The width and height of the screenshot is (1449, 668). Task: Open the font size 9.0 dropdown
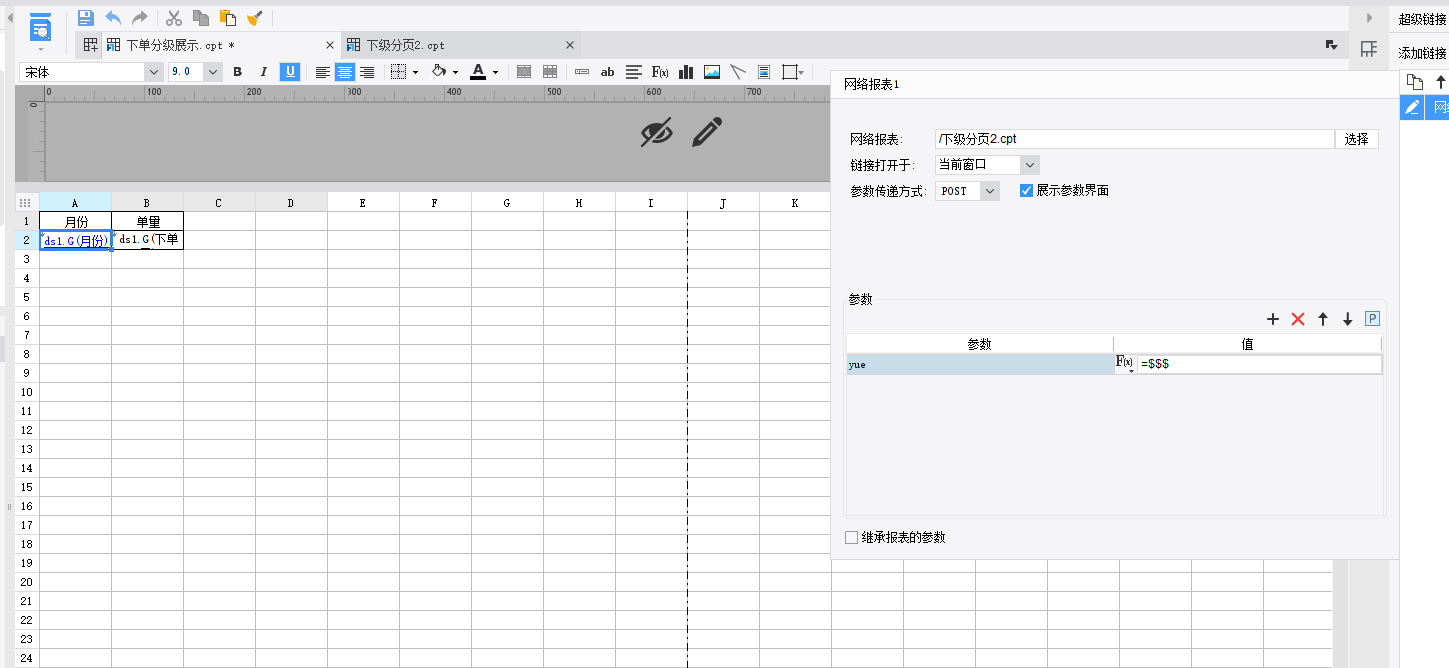213,72
